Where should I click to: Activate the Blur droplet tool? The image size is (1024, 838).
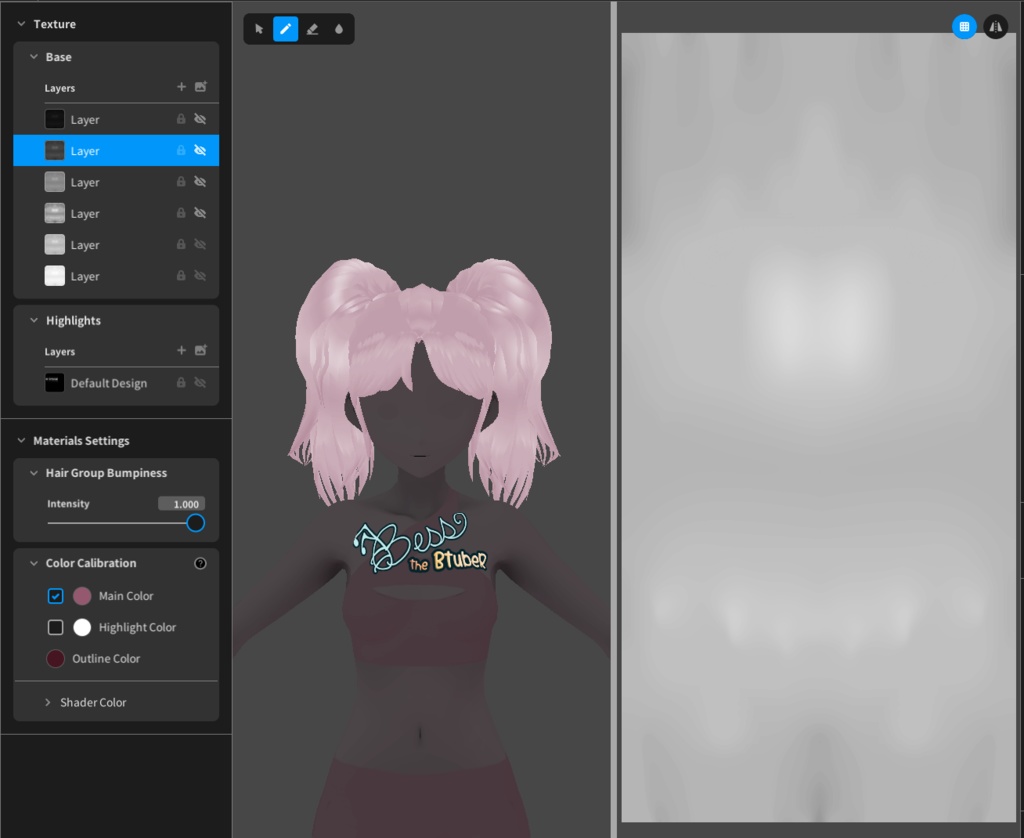pos(339,28)
